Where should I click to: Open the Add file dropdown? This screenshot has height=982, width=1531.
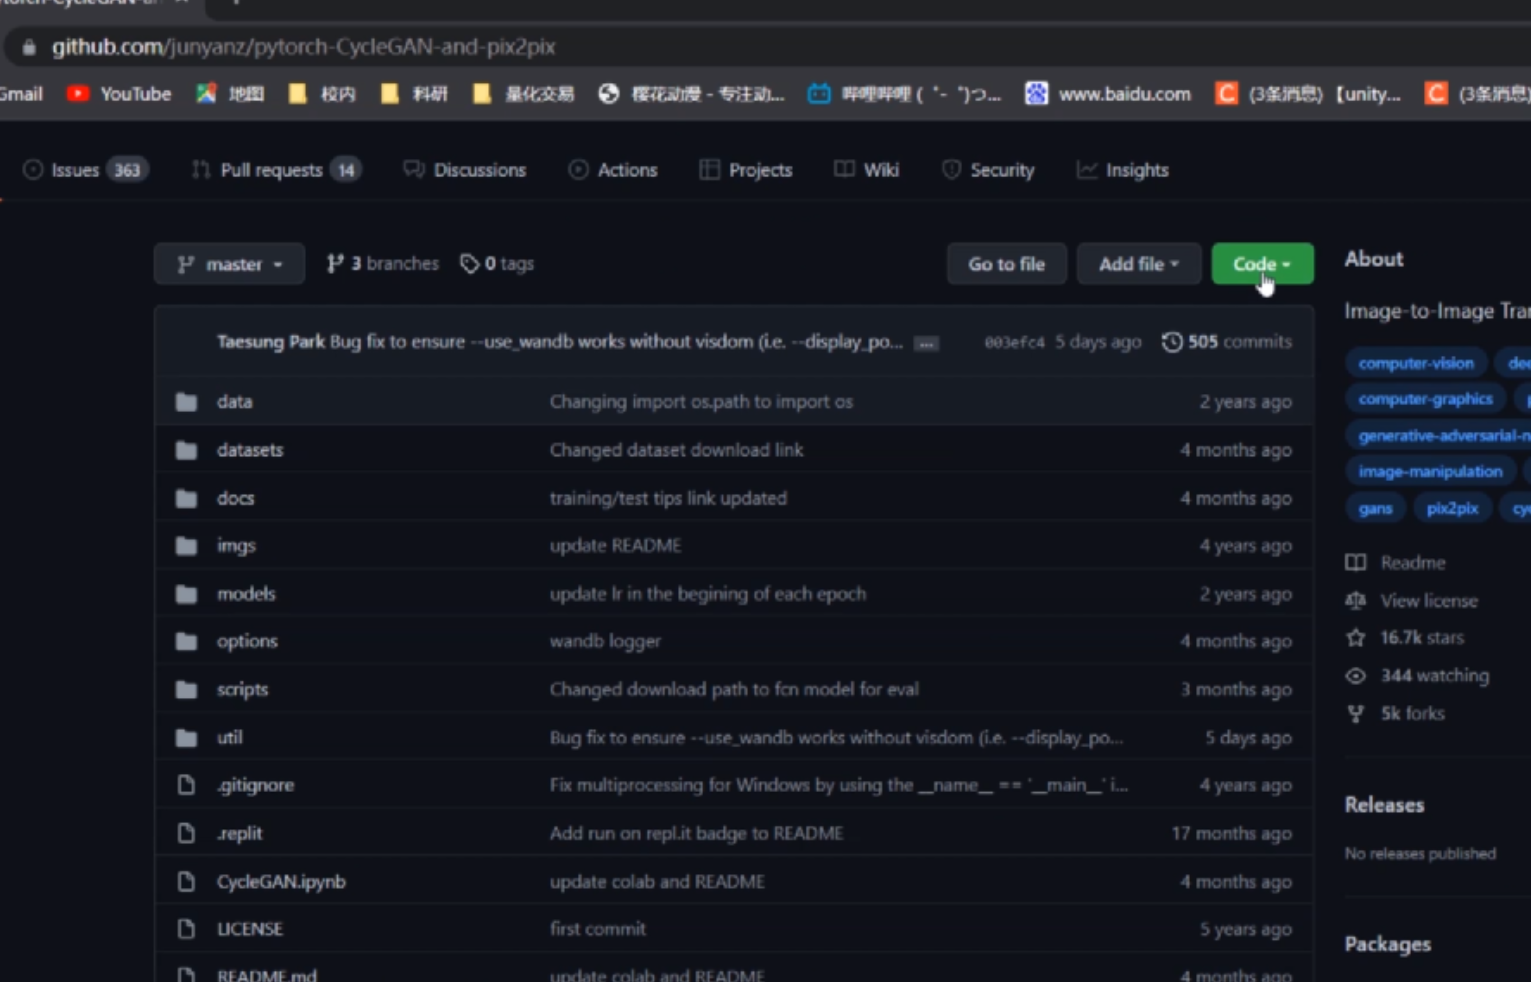coord(1138,264)
